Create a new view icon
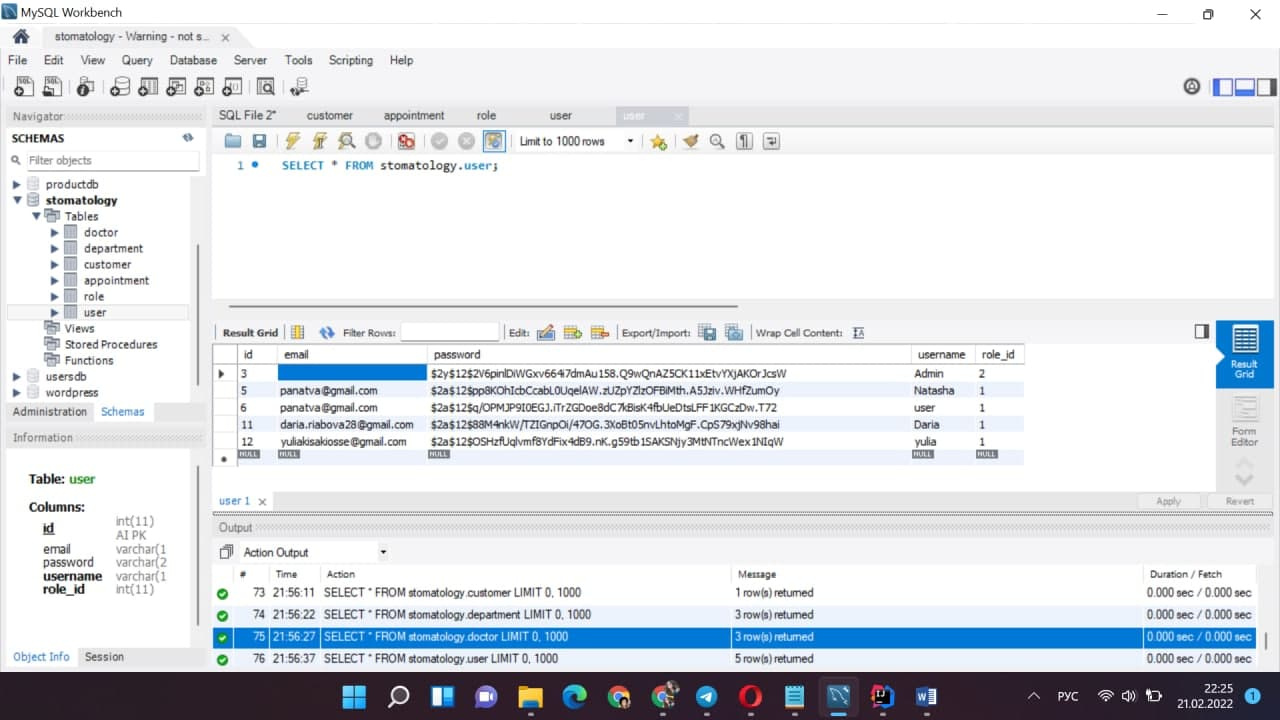This screenshot has width=1280, height=720. (176, 87)
